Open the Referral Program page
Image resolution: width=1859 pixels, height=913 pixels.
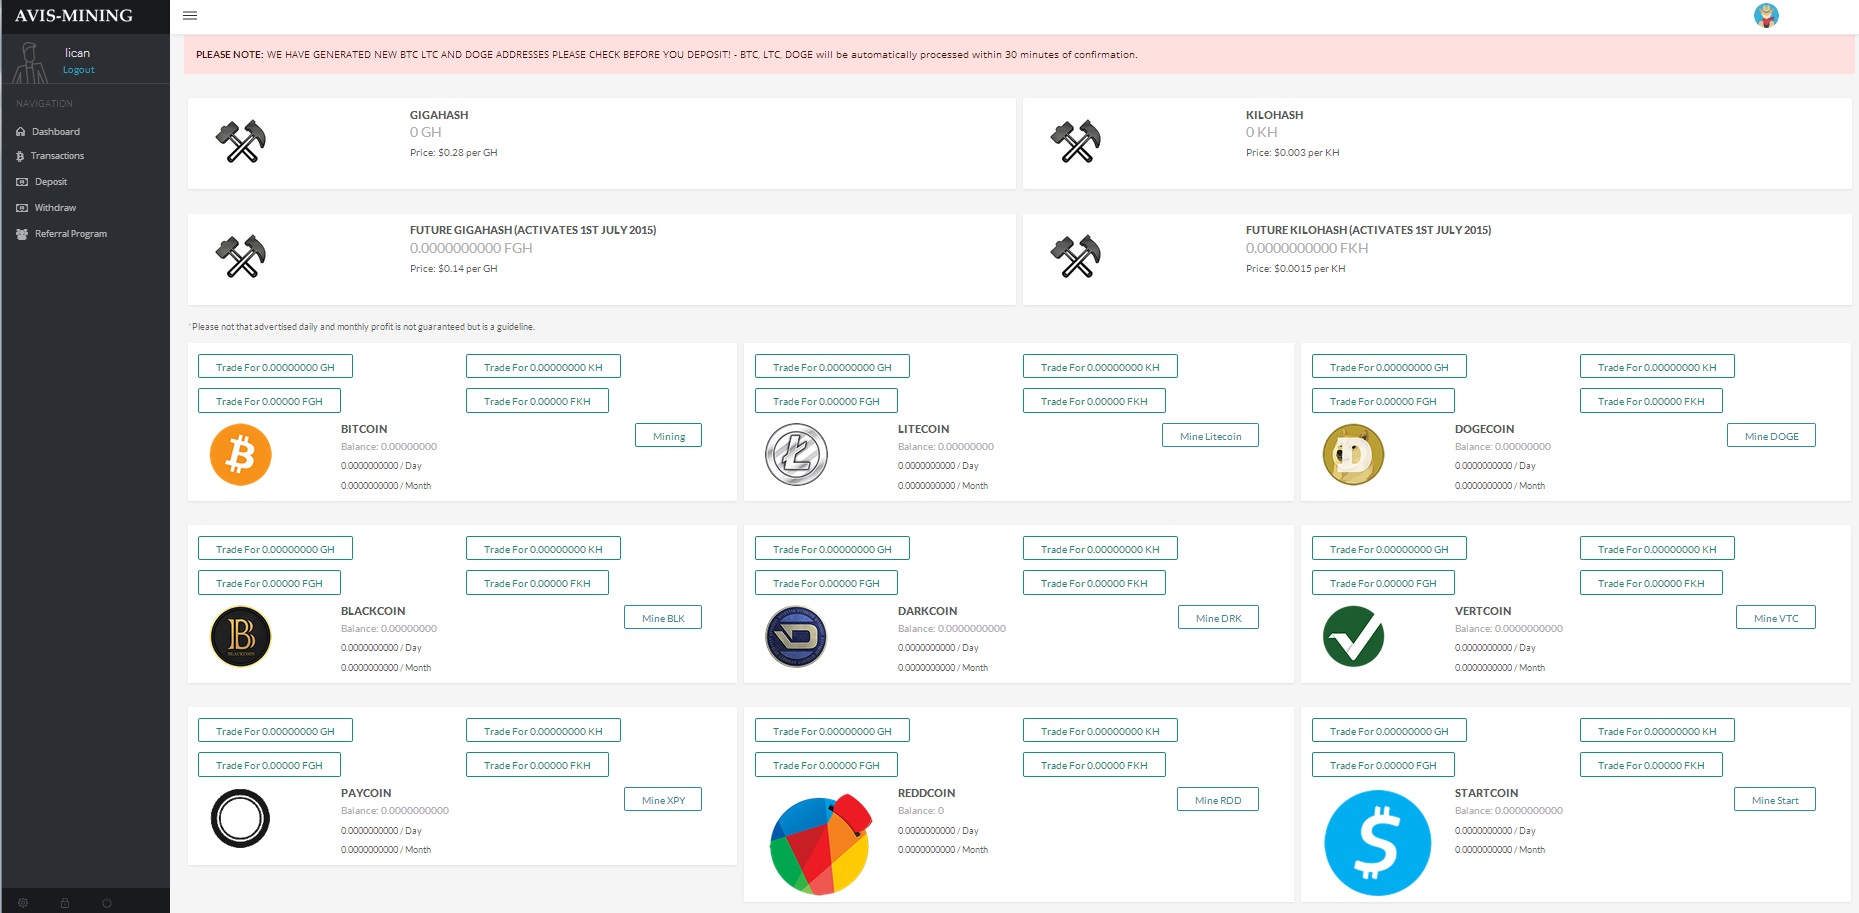[x=70, y=234]
